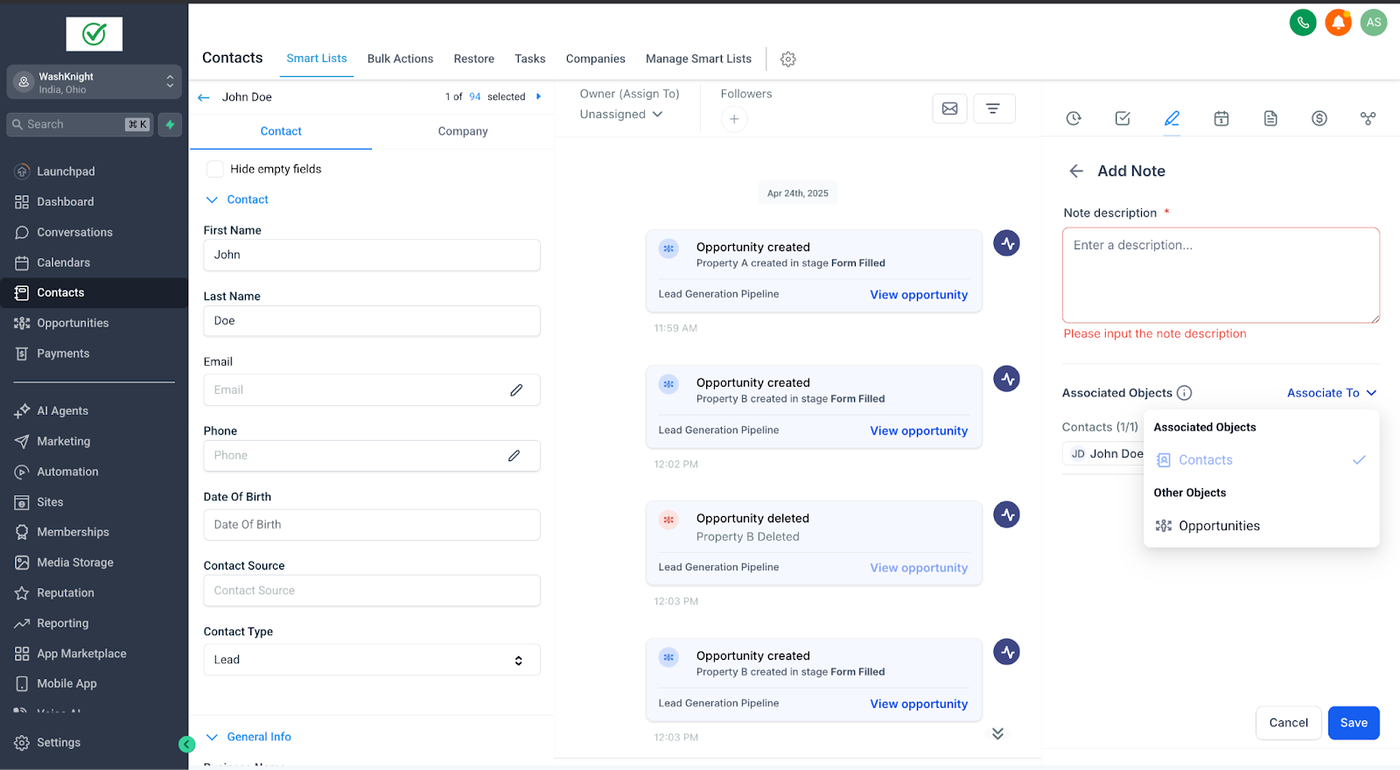Open the payments dollar icon tab
1400x770 pixels.
click(x=1319, y=118)
